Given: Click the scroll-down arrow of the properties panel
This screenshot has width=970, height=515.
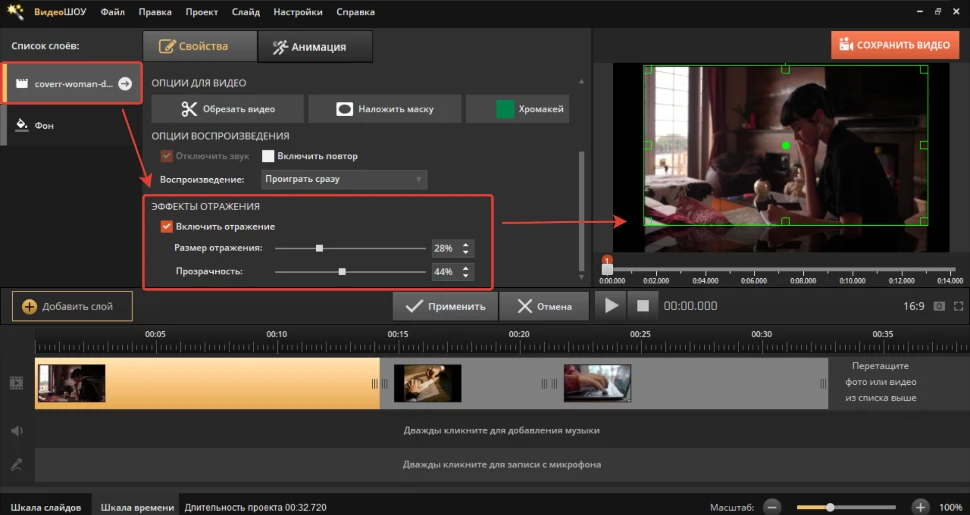Looking at the screenshot, I should point(581,277).
